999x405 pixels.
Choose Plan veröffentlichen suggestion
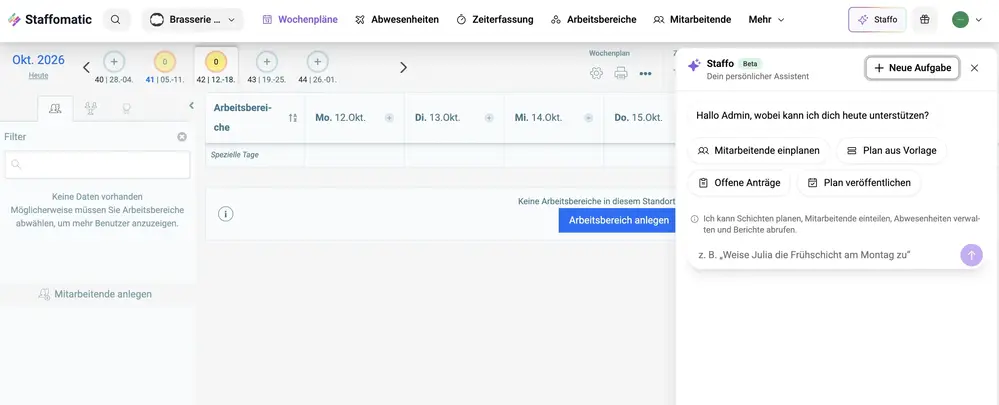pos(859,183)
